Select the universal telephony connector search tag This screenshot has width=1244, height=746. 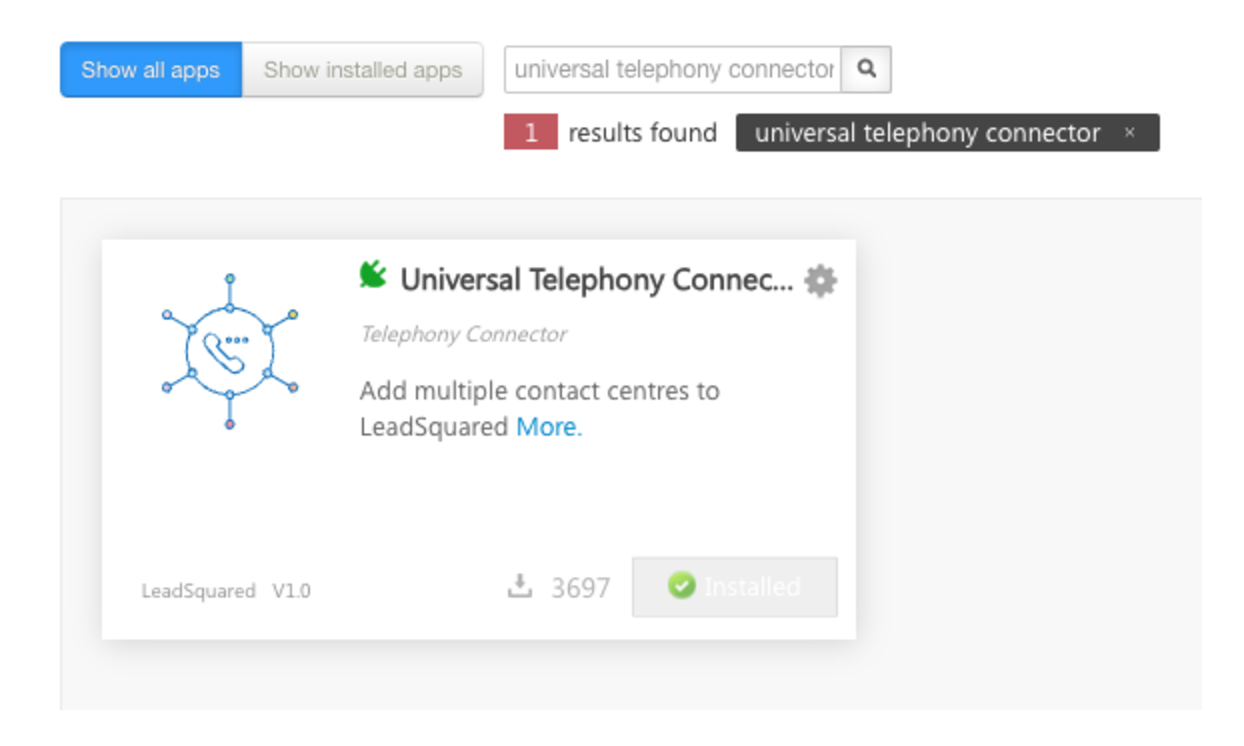[927, 133]
